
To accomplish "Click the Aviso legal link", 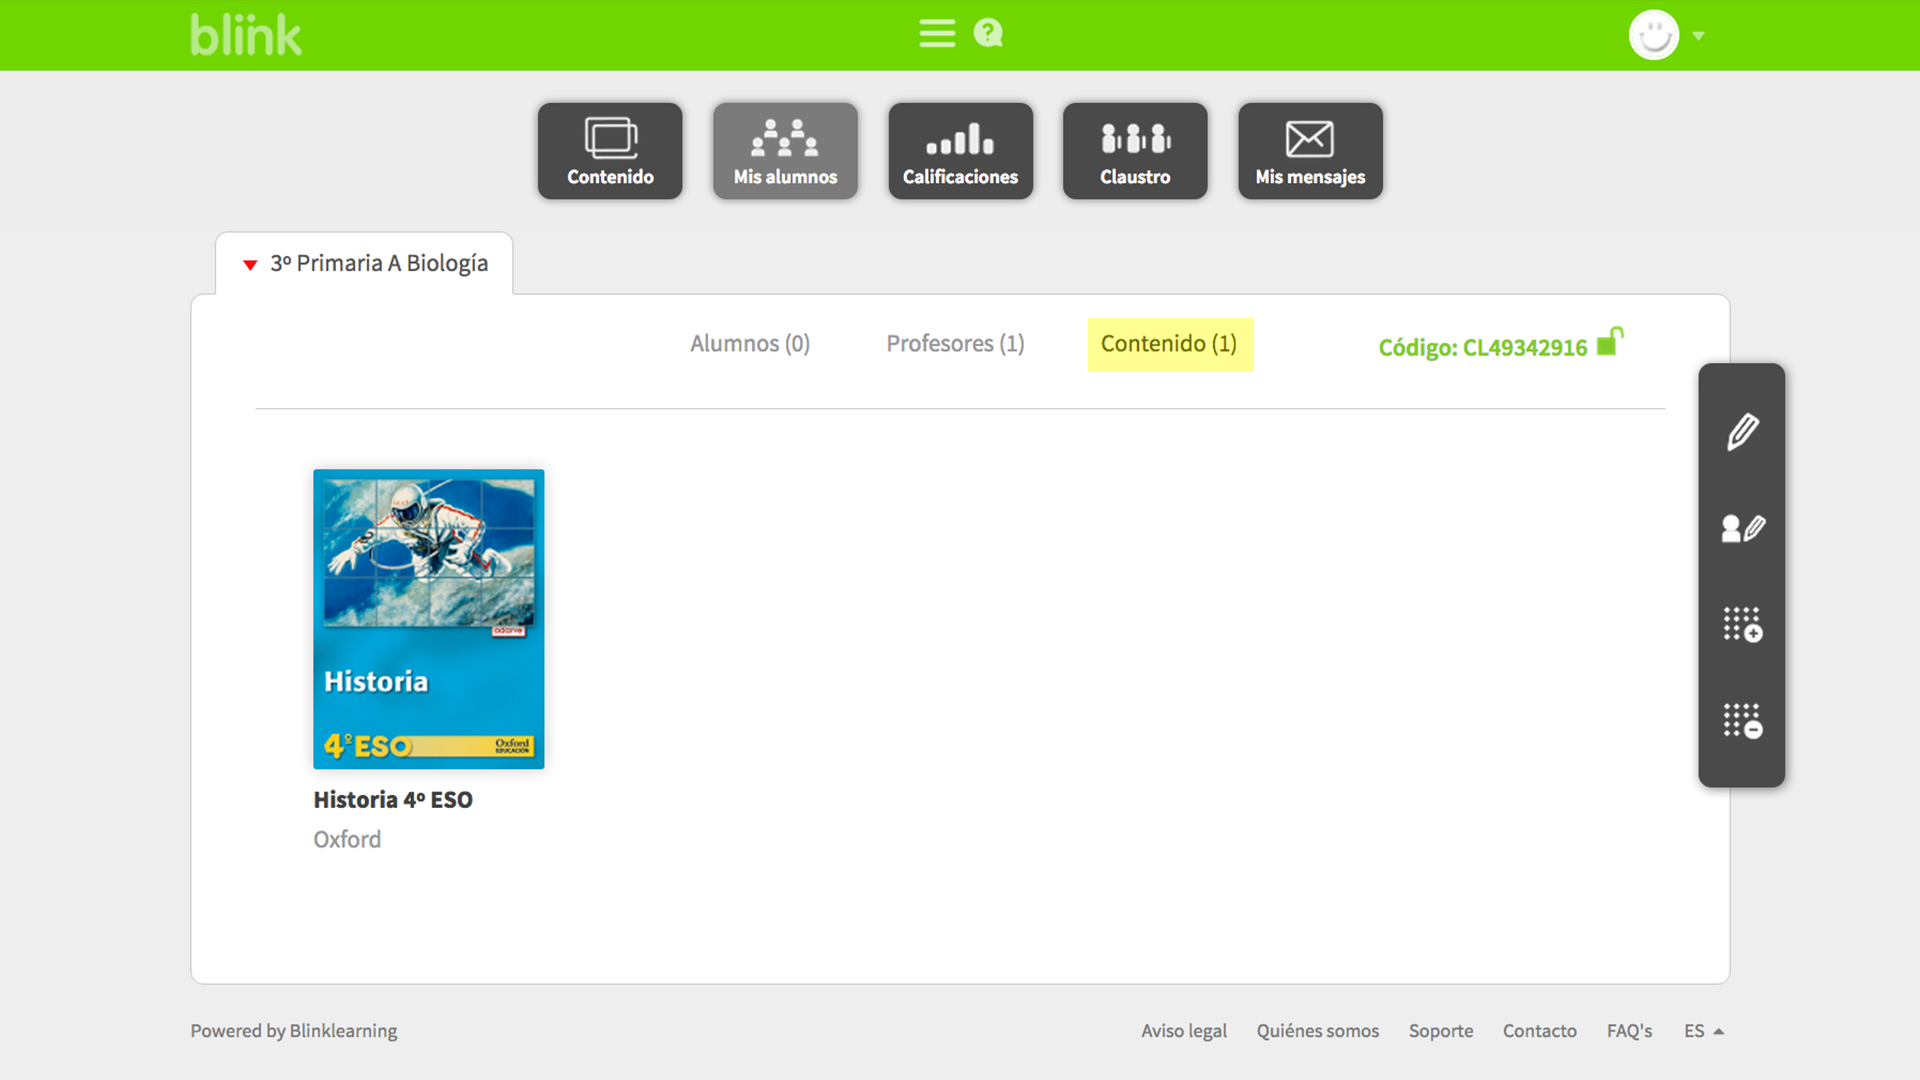I will [1183, 1031].
